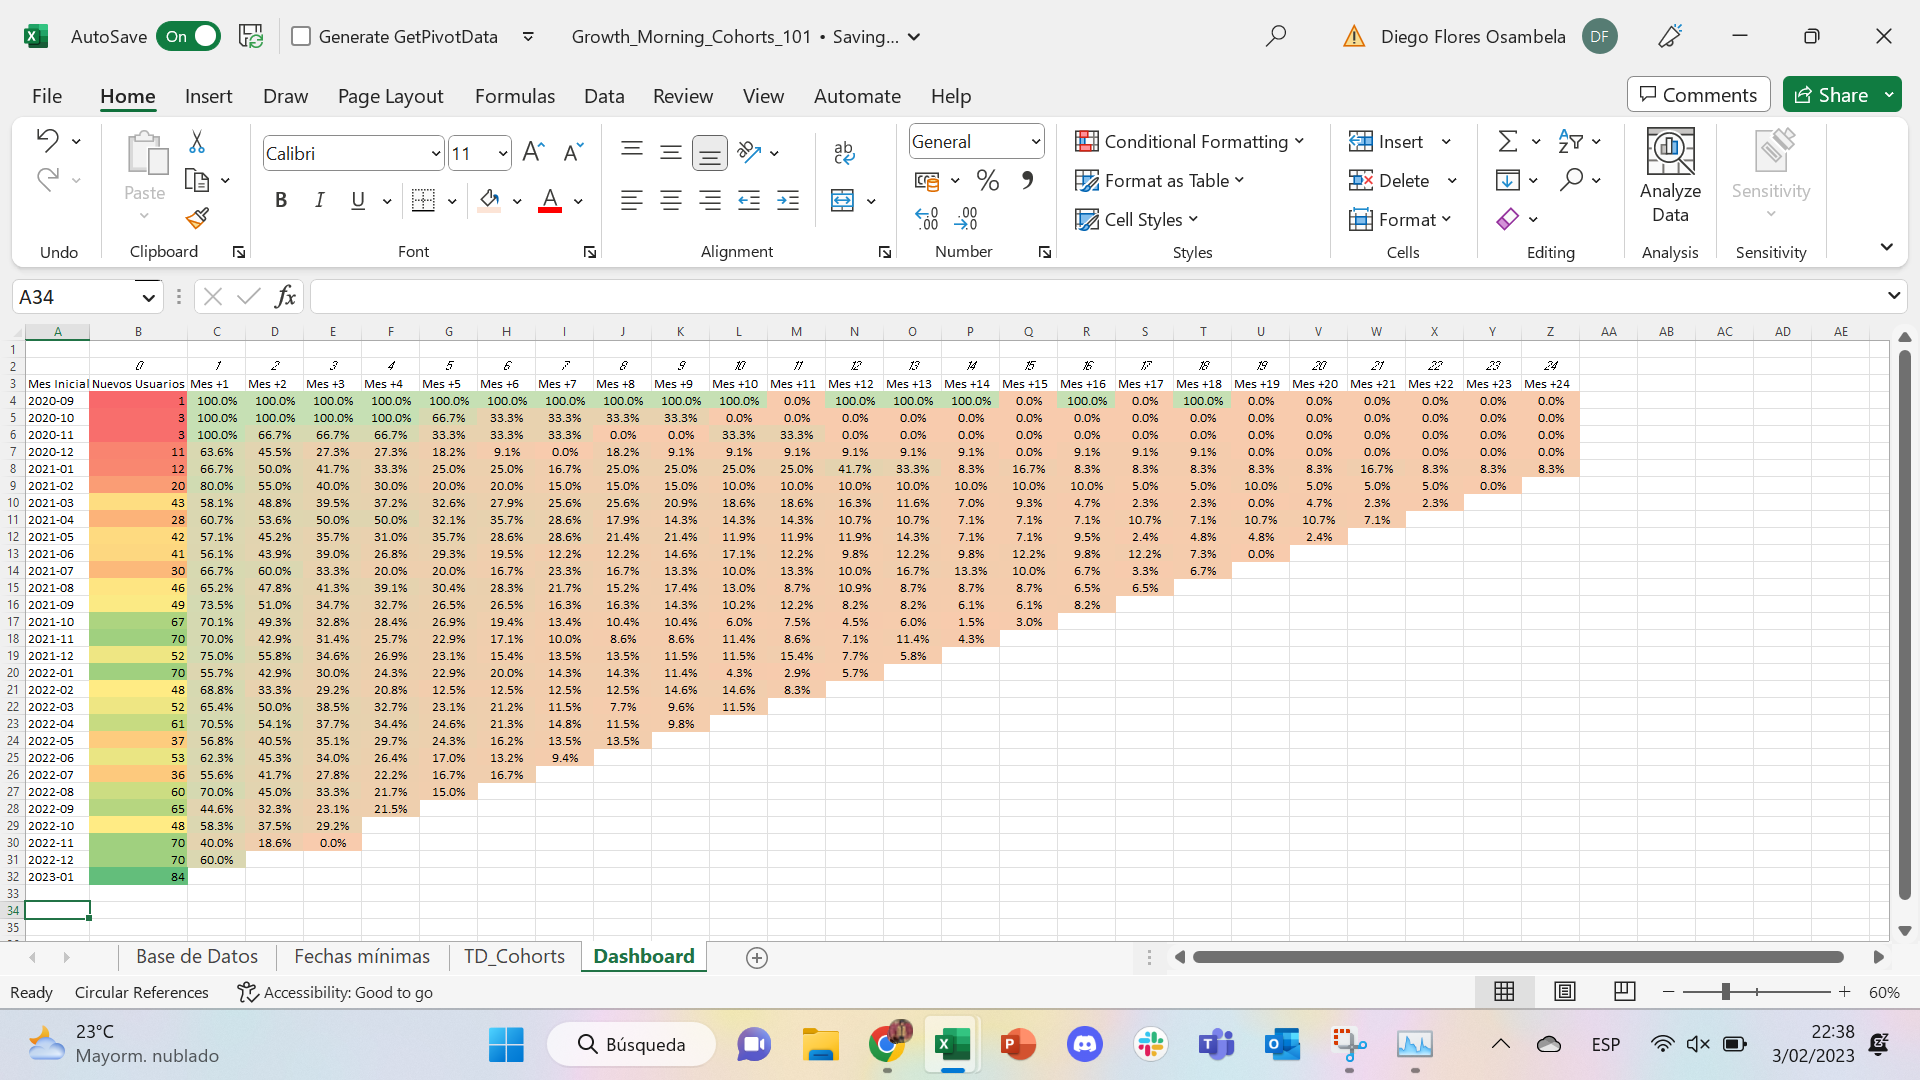Viewport: 1920px width, 1080px height.
Task: Open the TD_Cohorts sheet tab
Action: pos(514,956)
